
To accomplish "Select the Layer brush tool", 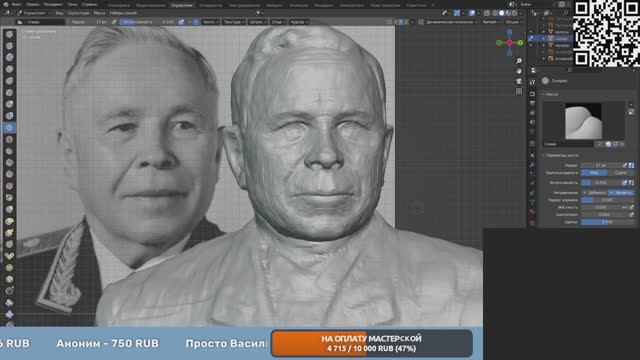I will point(9,93).
